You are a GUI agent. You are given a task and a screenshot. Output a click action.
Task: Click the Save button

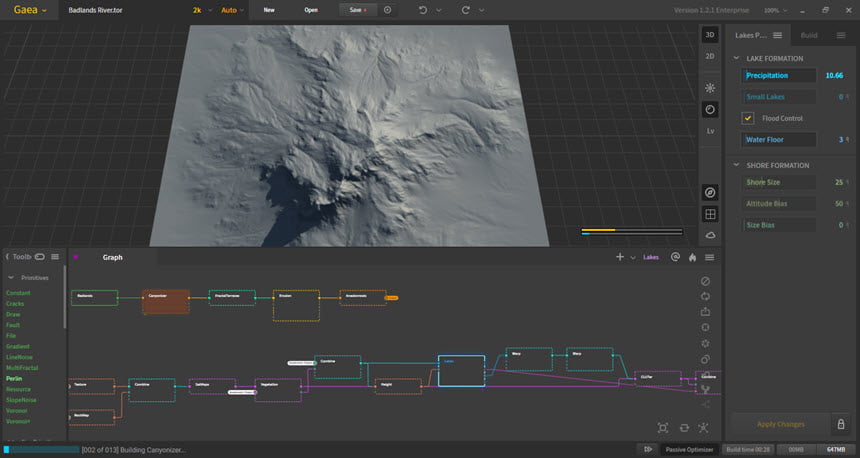click(x=358, y=10)
